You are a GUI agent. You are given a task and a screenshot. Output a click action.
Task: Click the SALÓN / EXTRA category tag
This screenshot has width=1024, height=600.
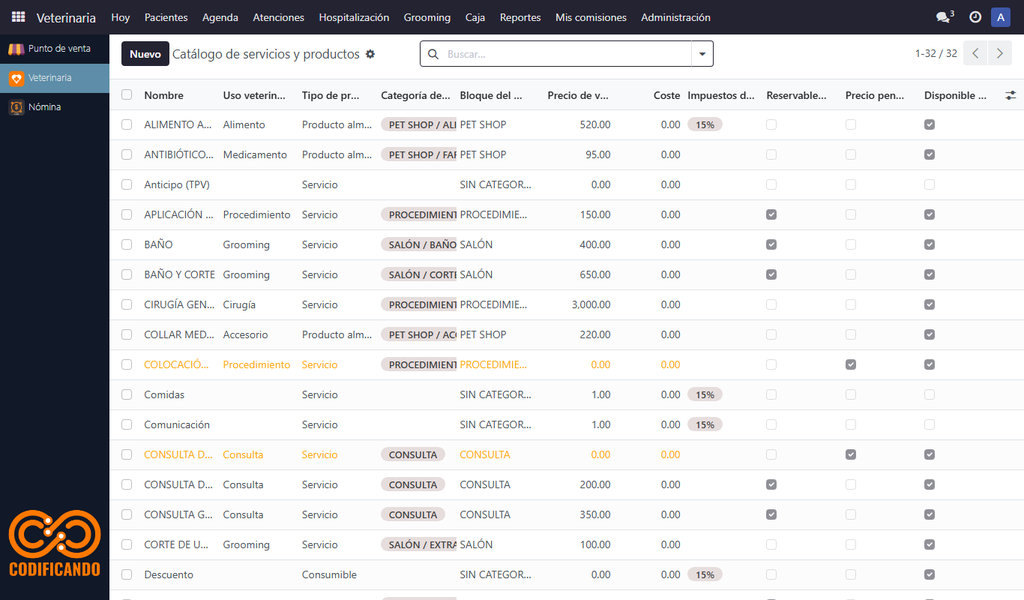coord(419,545)
